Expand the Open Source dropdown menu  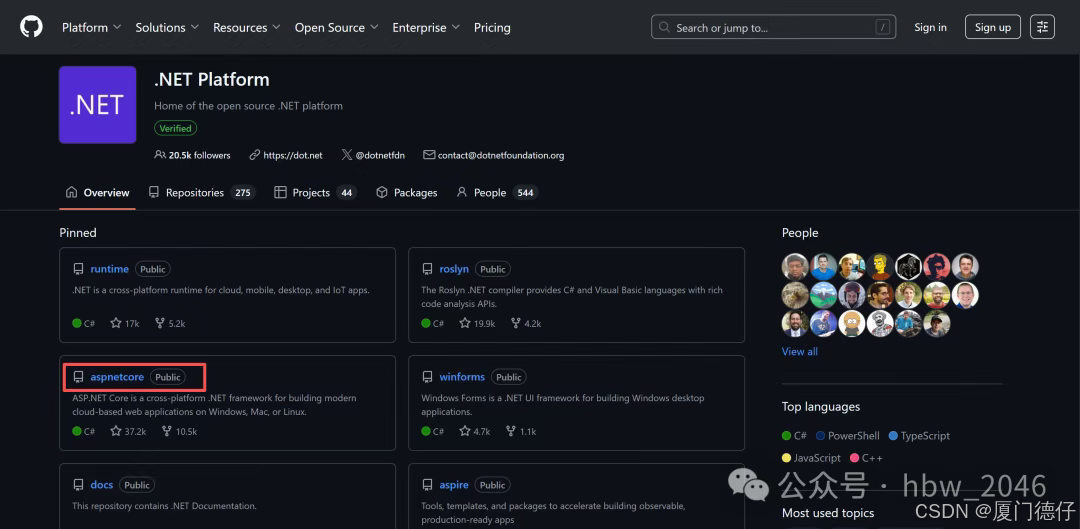click(x=337, y=28)
